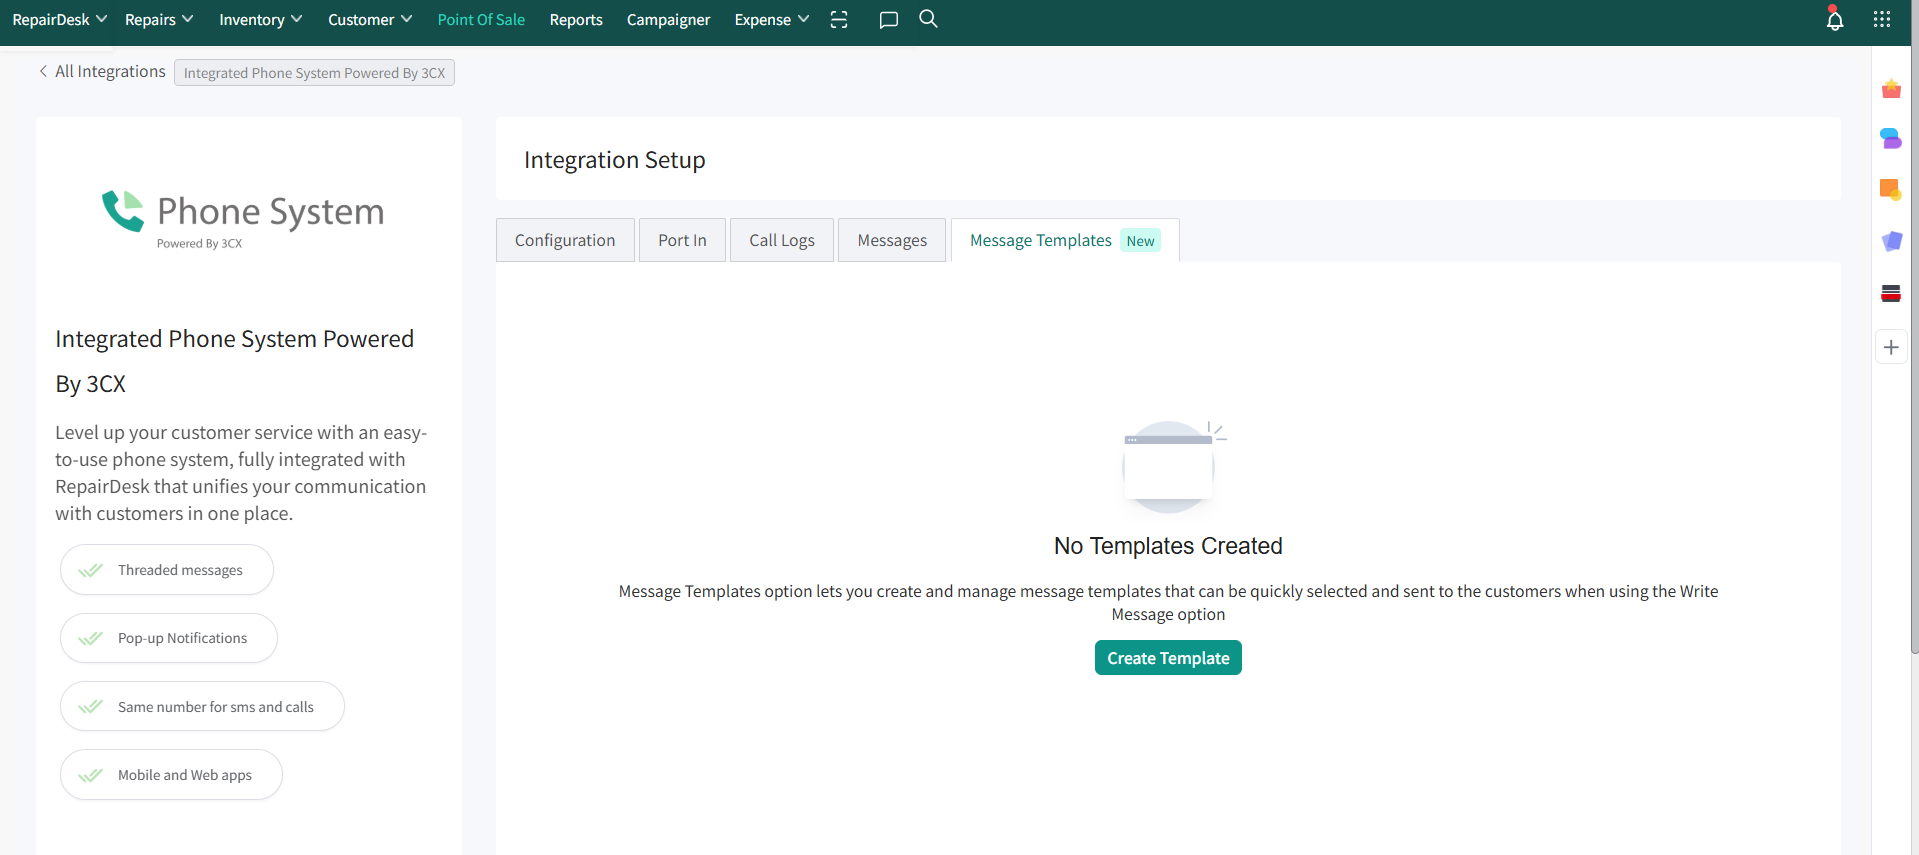
Task: Click the red basket sidebar icon
Action: [1891, 89]
